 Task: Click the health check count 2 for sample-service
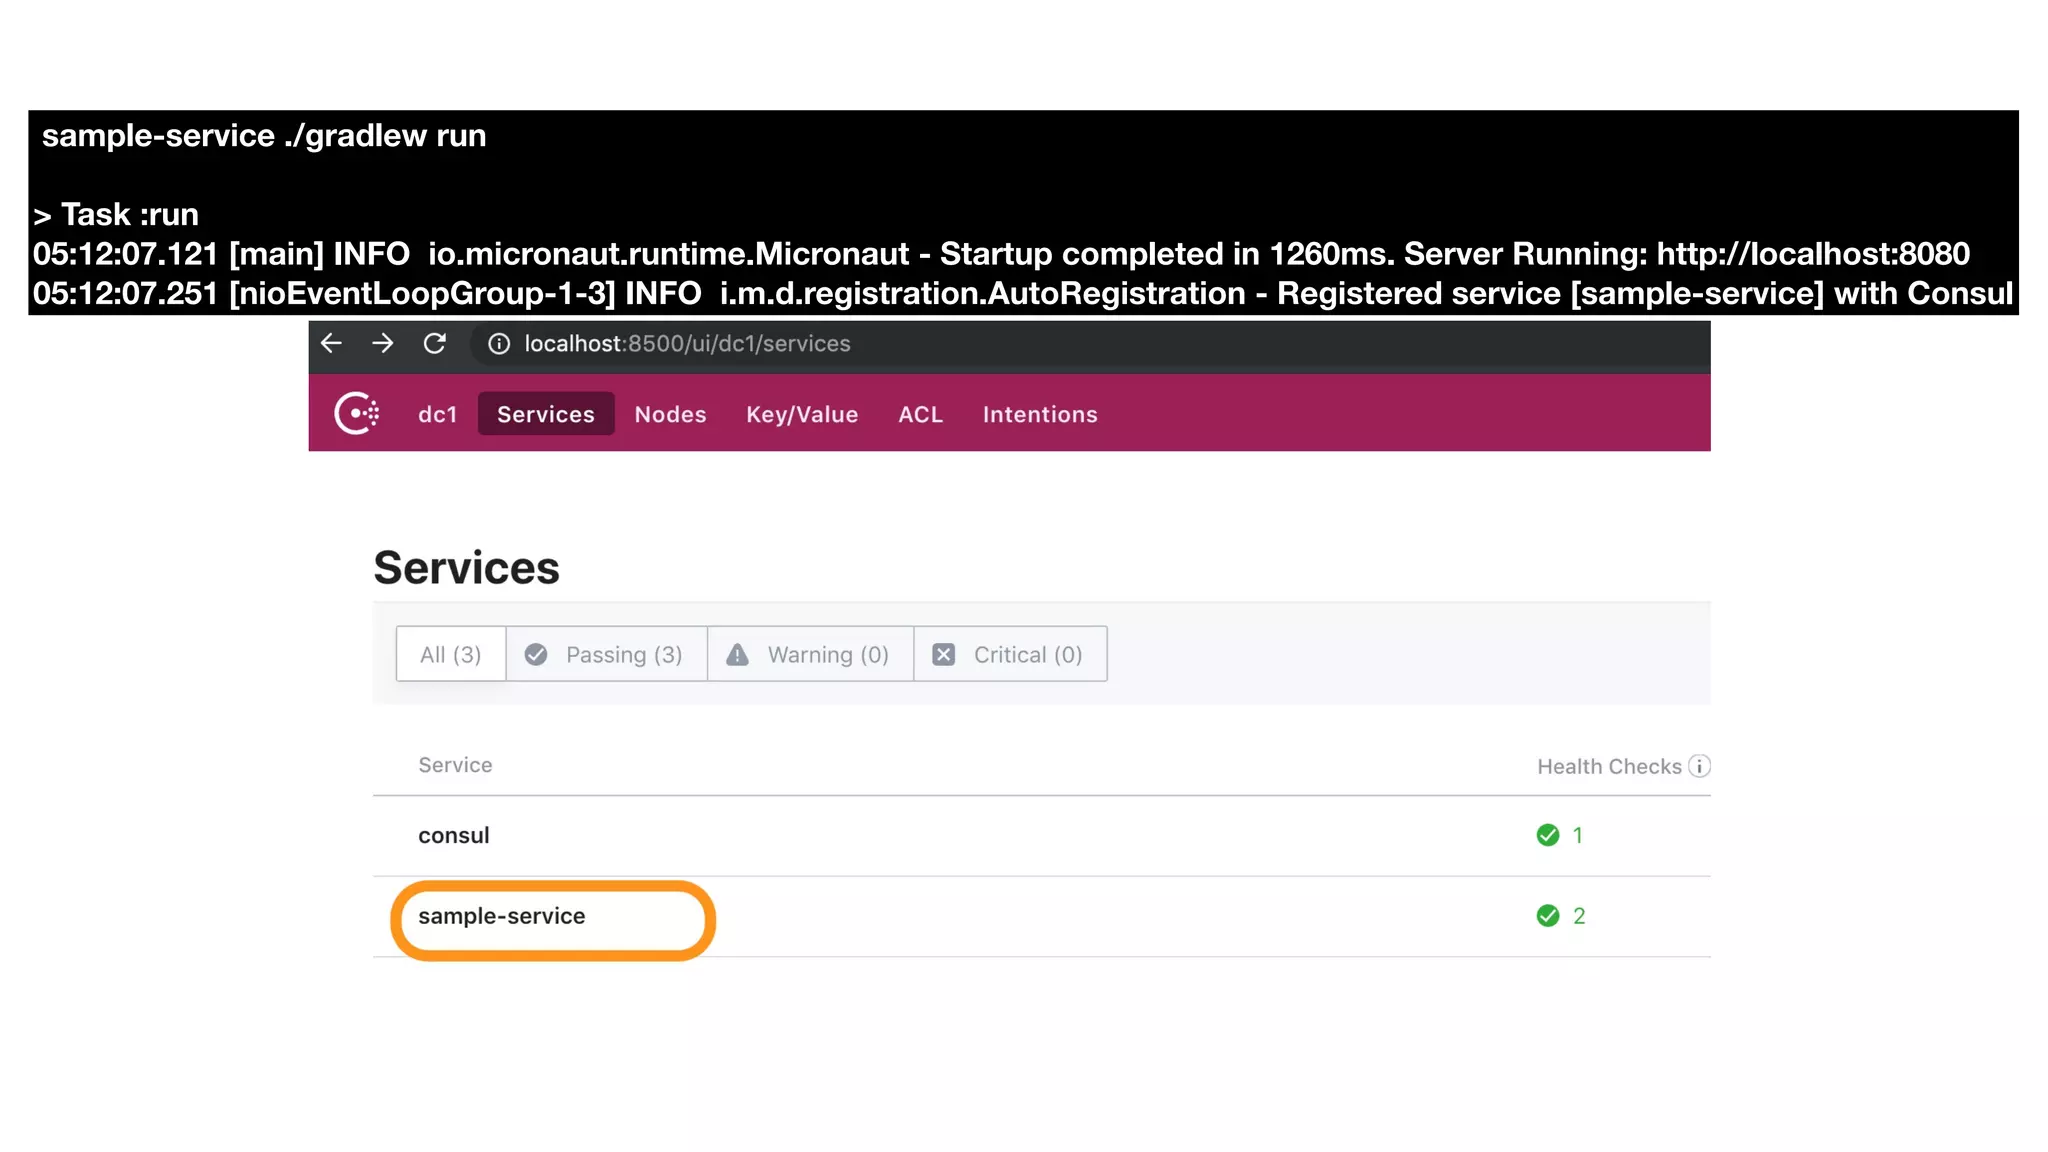[x=1579, y=916]
